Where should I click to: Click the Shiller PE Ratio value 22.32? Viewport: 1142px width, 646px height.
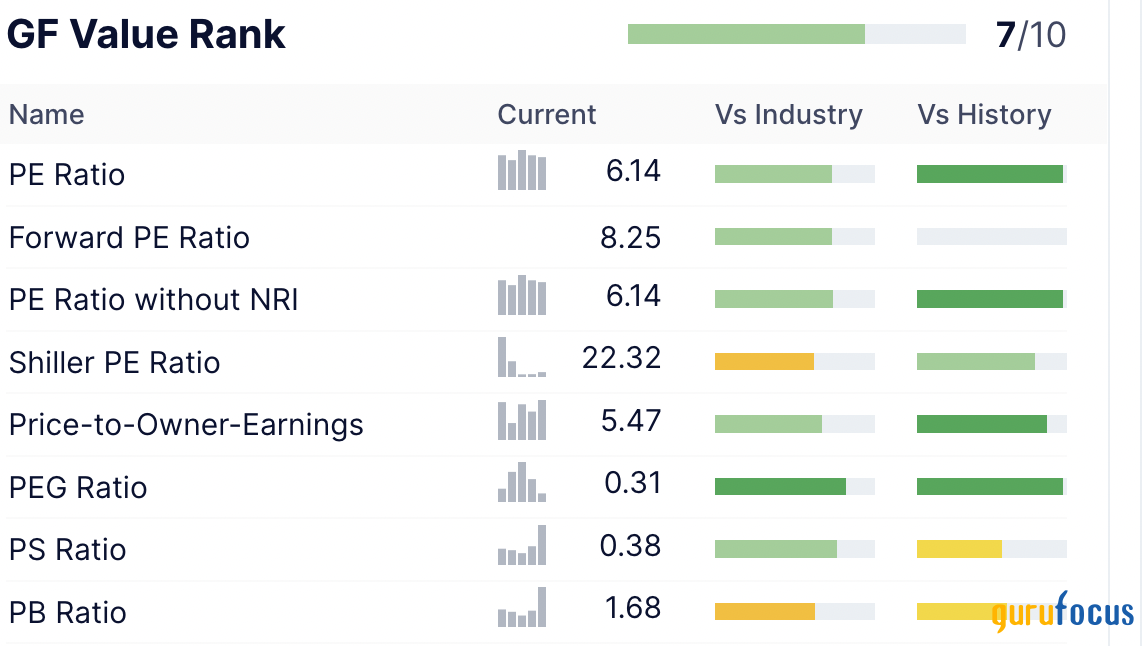pyautogui.click(x=621, y=358)
